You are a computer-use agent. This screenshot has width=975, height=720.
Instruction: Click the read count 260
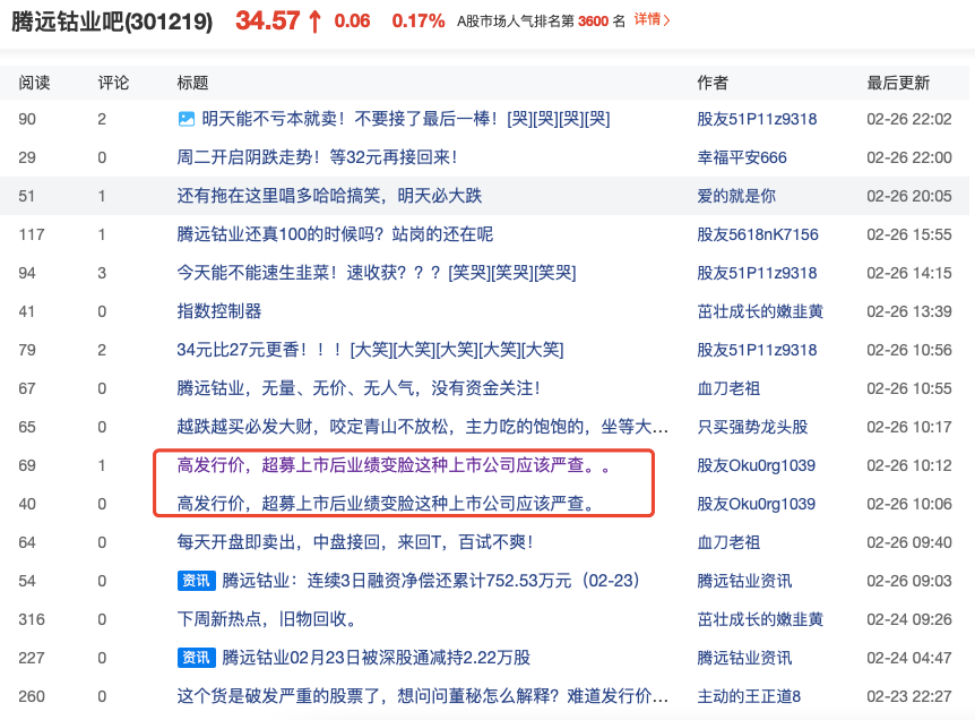click(x=32, y=696)
